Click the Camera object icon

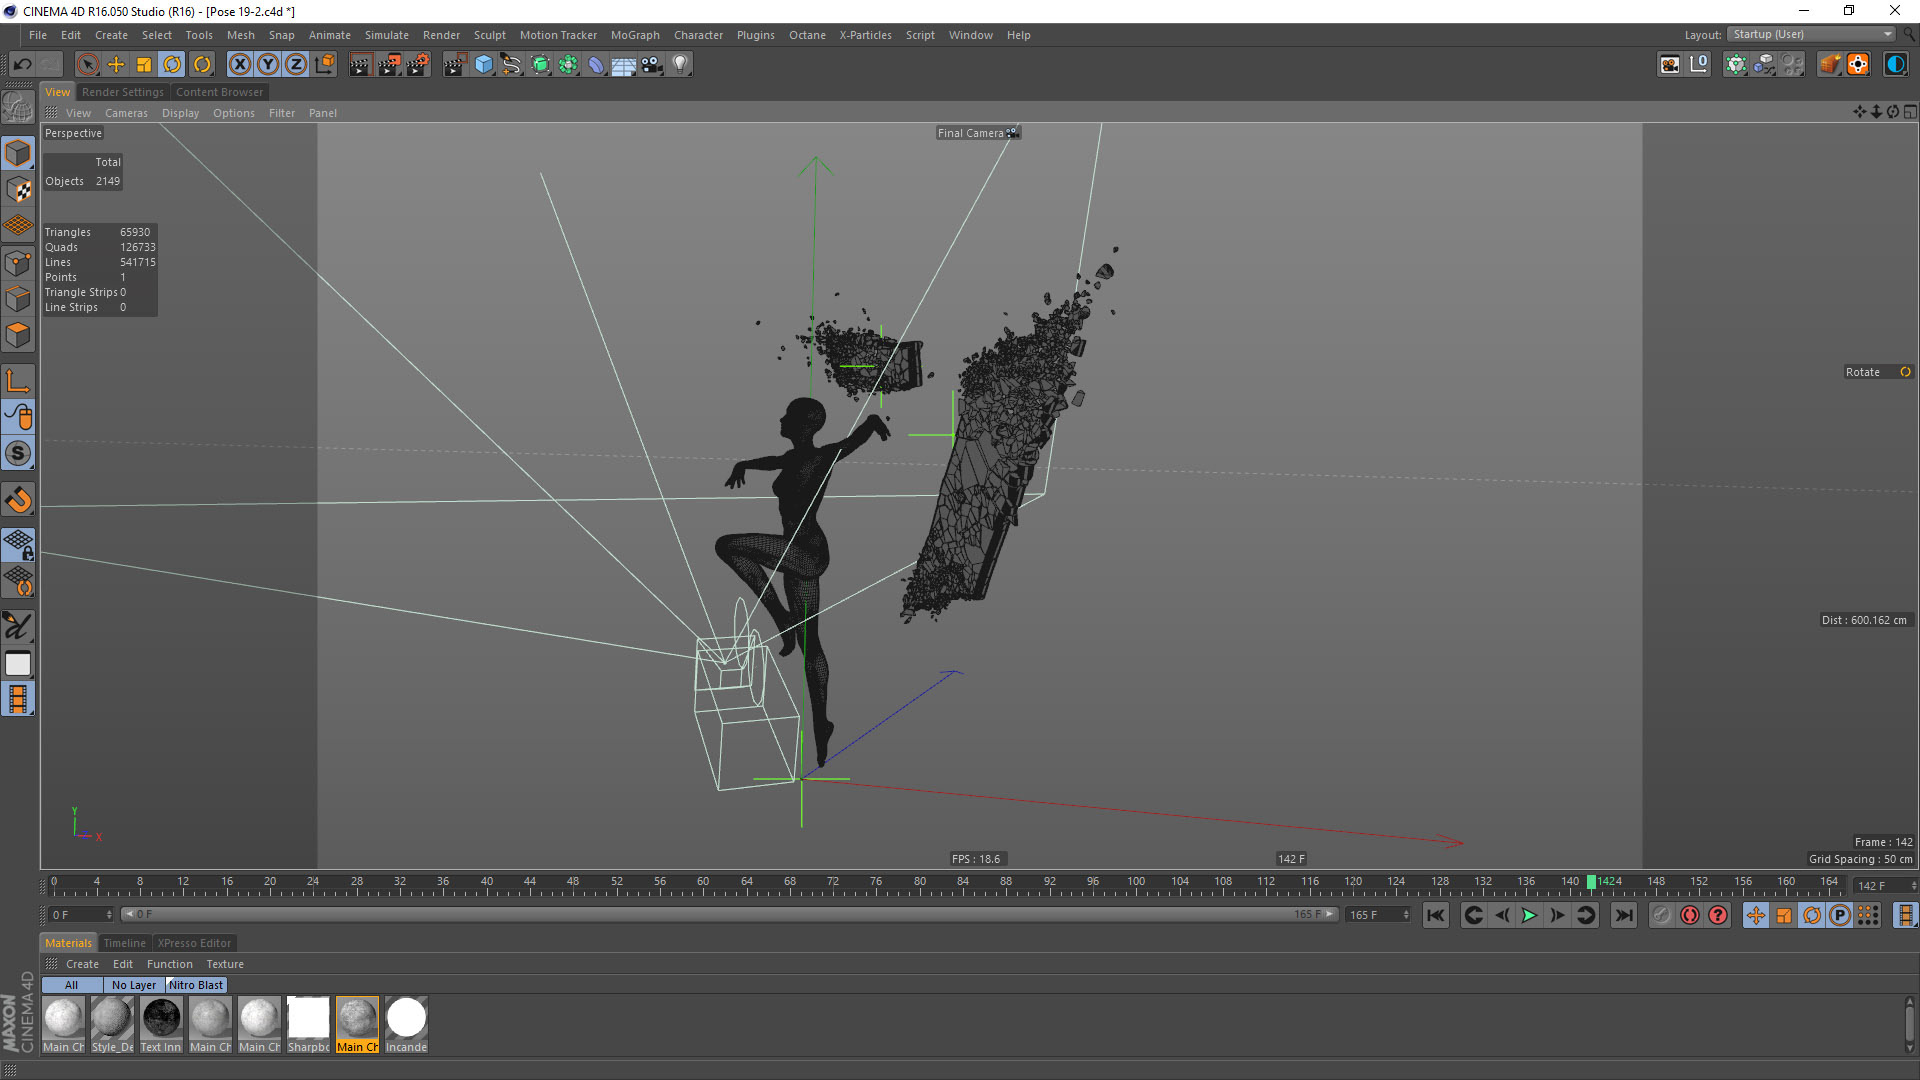[x=652, y=65]
